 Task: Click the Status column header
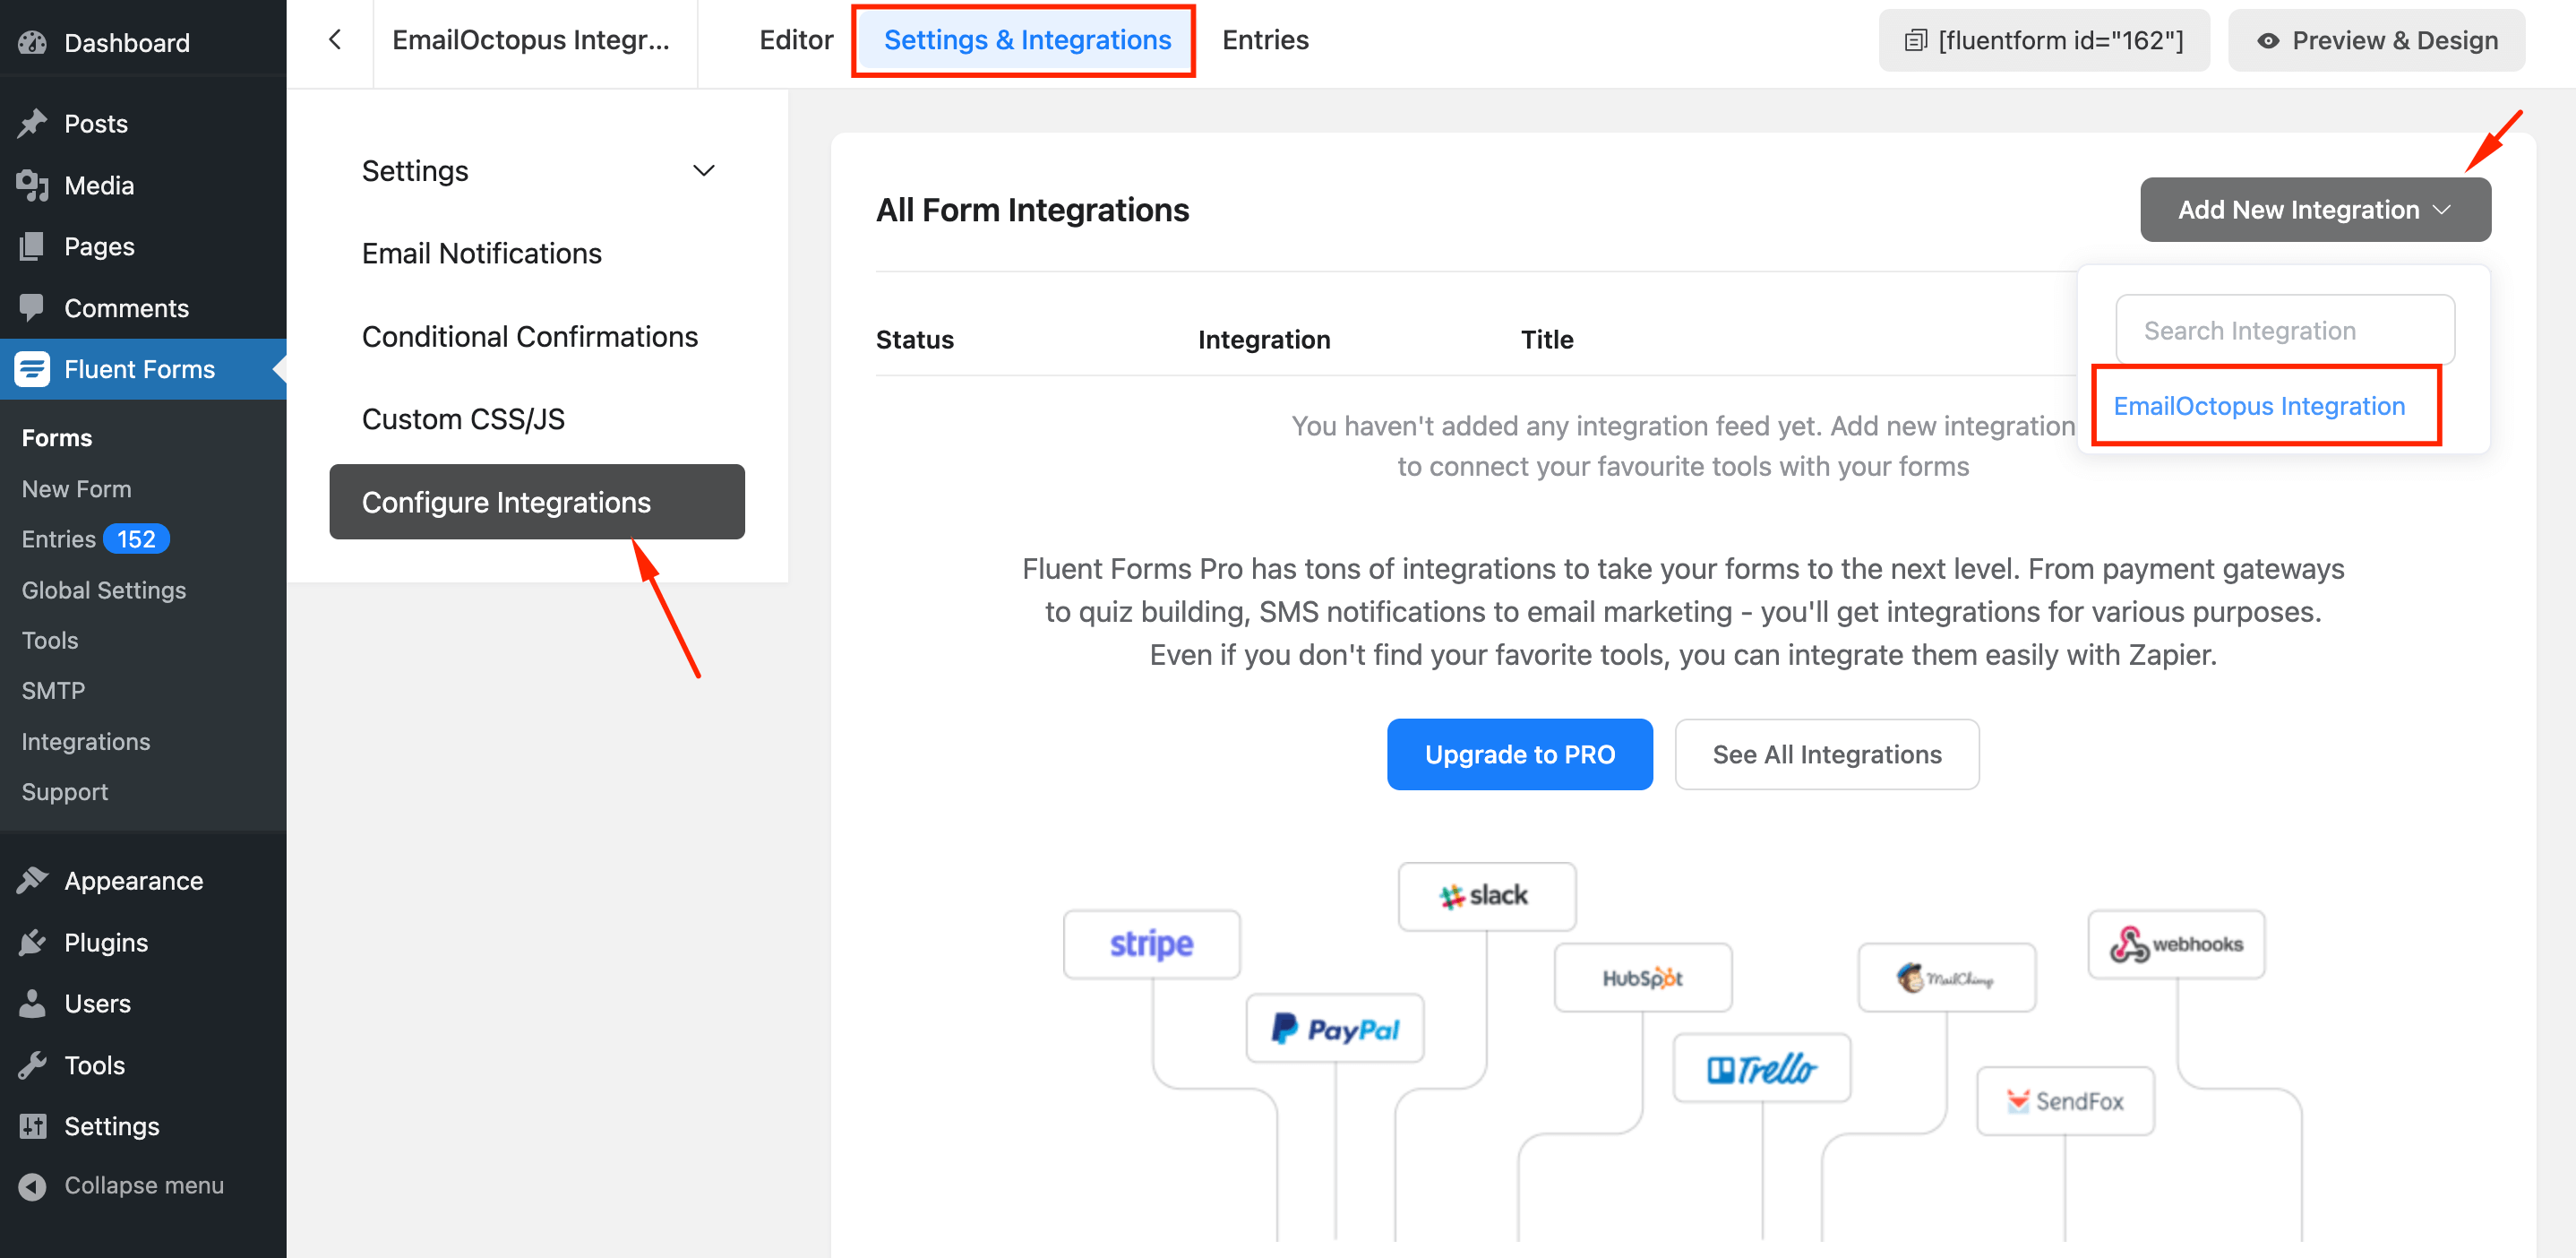914,340
